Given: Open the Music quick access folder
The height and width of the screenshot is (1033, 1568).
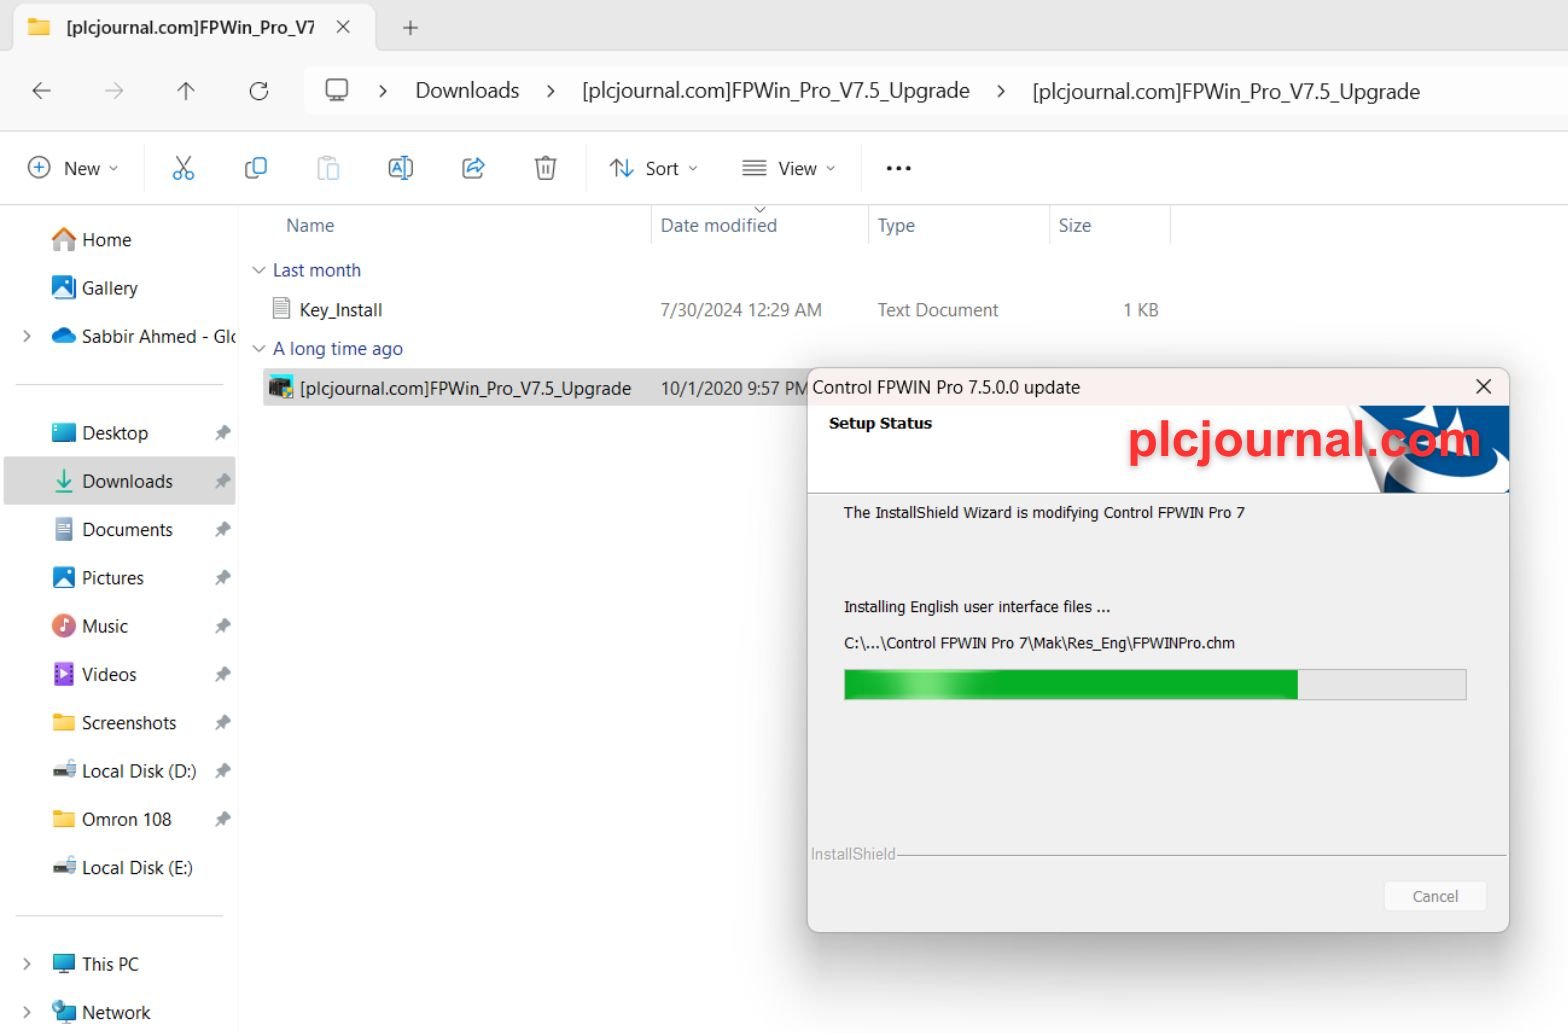Looking at the screenshot, I should point(90,626).
